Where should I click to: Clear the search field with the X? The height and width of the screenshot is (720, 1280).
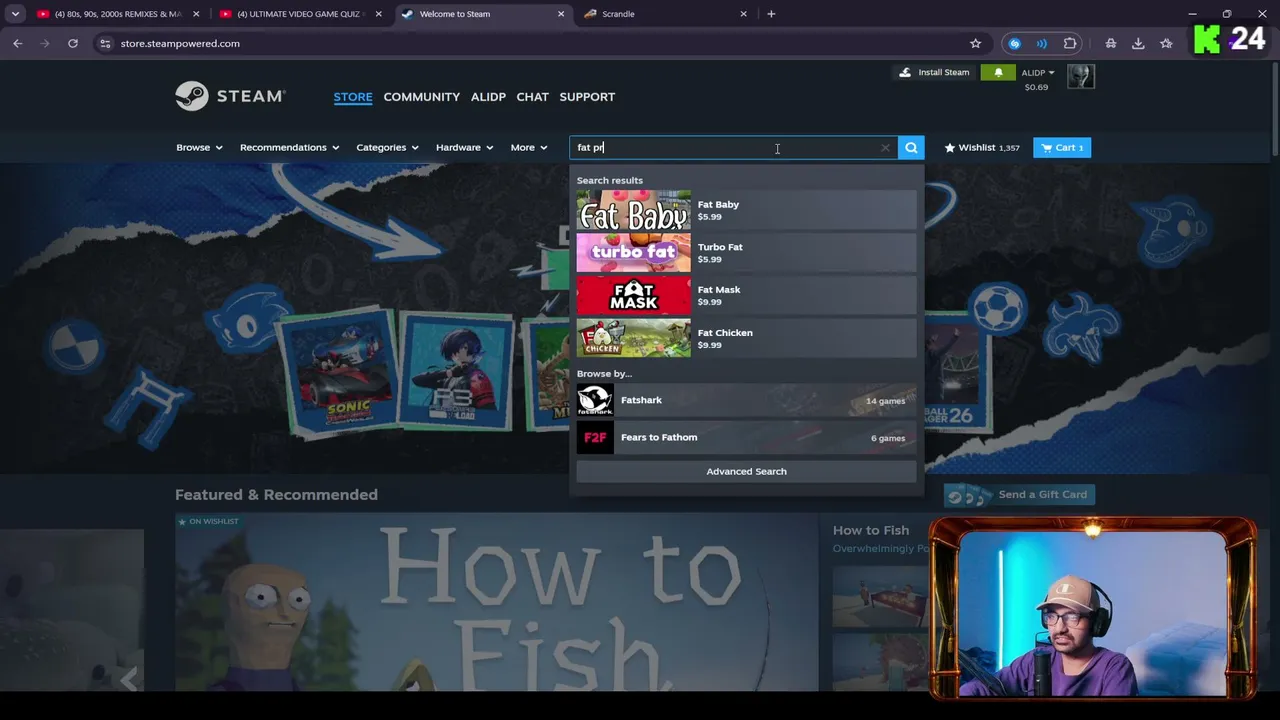[x=885, y=148]
